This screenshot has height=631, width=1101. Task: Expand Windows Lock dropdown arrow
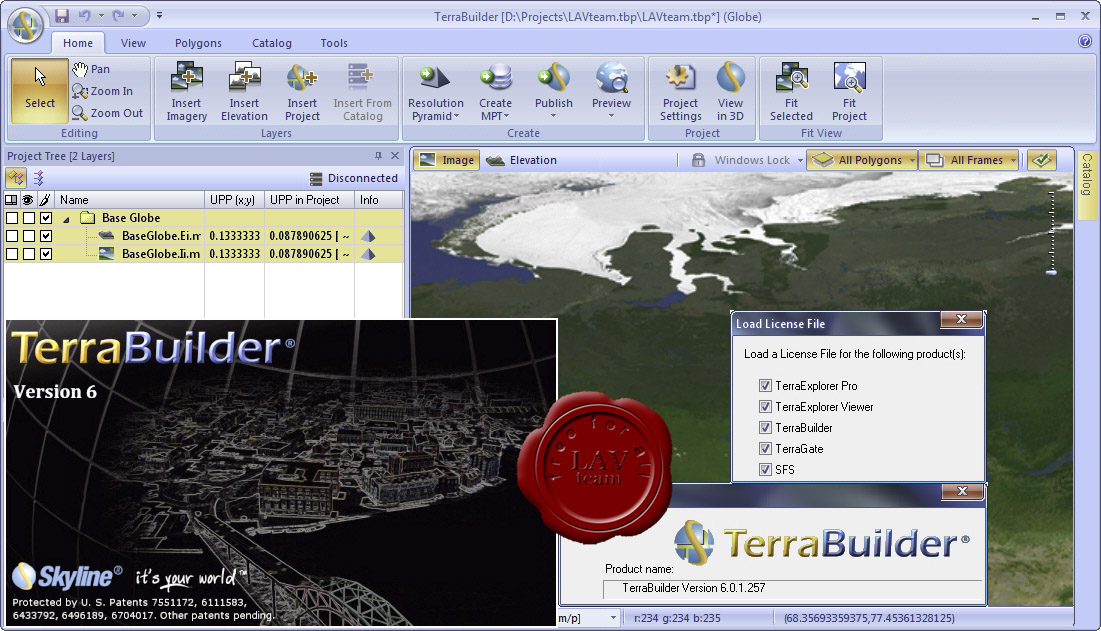[800, 161]
